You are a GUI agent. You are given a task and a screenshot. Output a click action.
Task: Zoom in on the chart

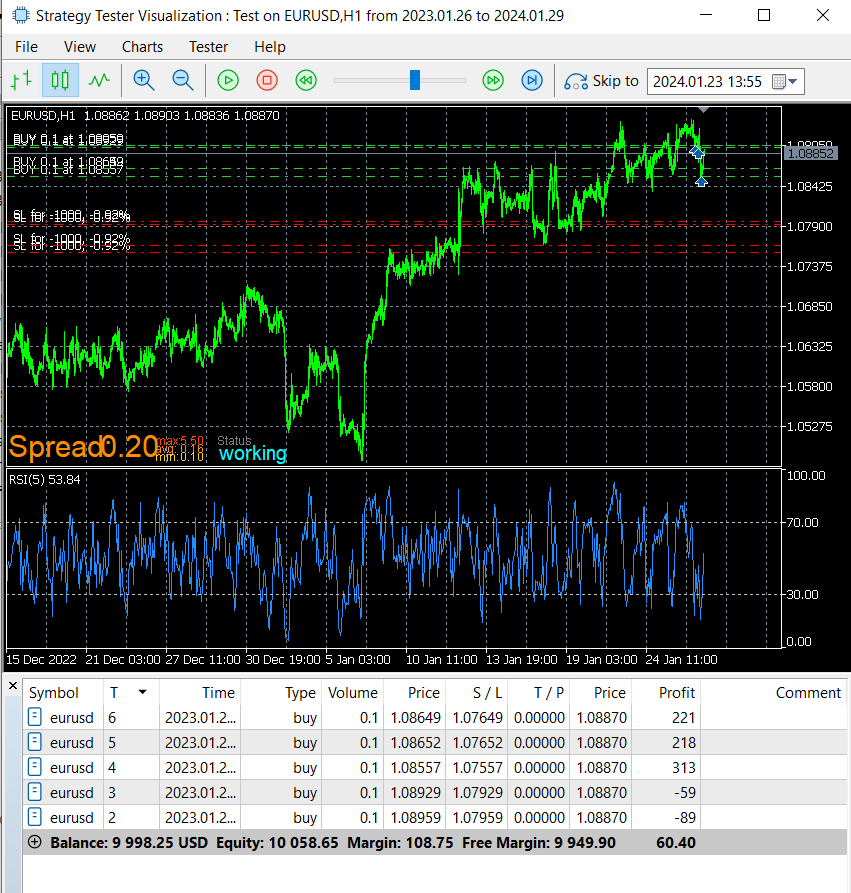(x=144, y=80)
